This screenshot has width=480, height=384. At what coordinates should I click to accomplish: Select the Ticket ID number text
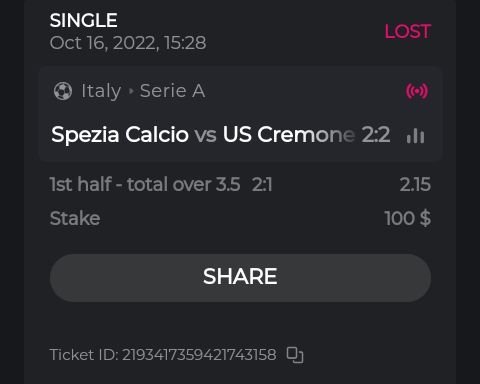199,355
